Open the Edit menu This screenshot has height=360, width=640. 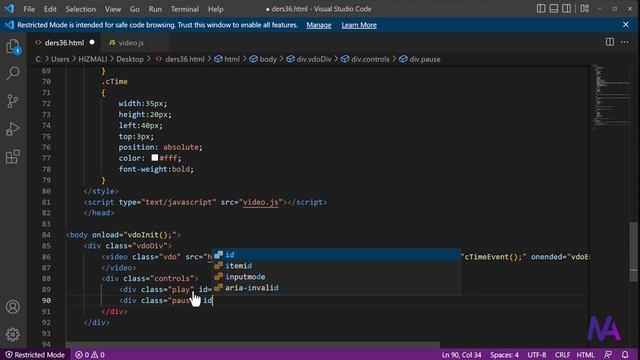pyautogui.click(x=50, y=9)
